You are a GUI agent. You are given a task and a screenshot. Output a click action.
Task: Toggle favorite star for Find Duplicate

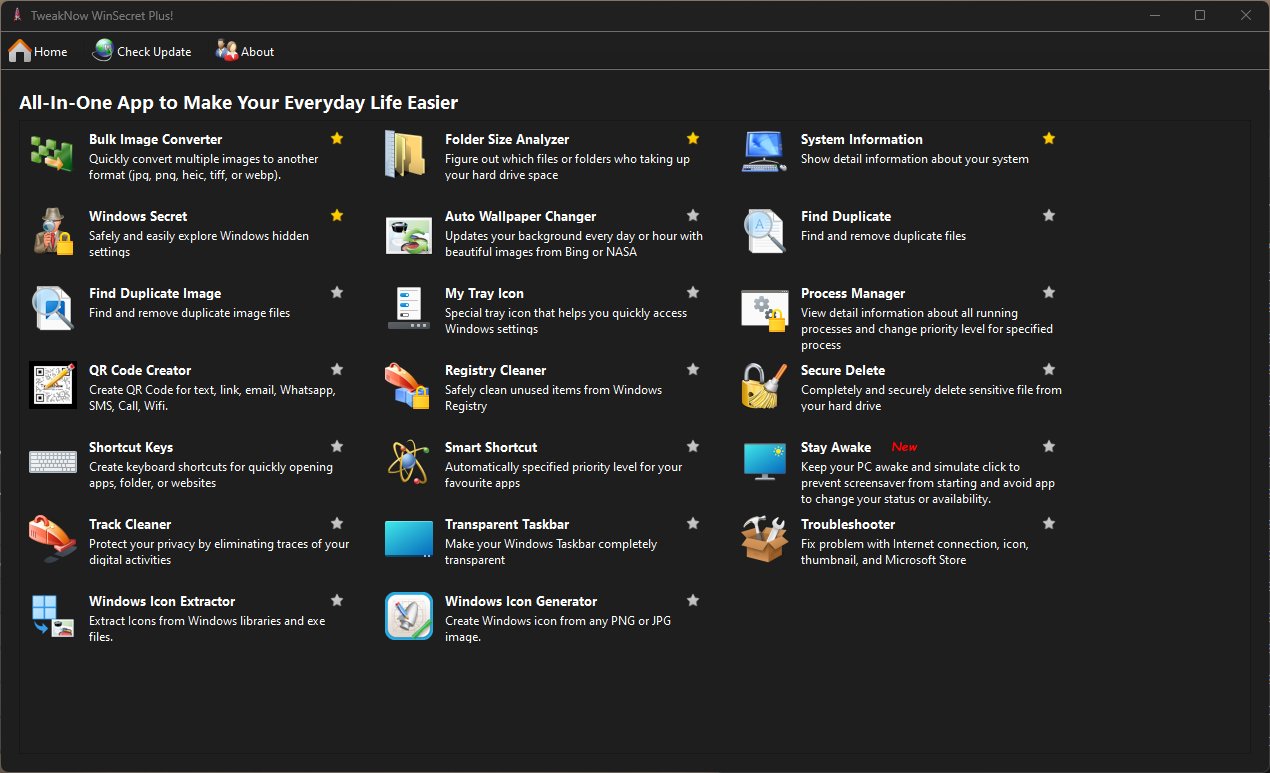(1049, 215)
